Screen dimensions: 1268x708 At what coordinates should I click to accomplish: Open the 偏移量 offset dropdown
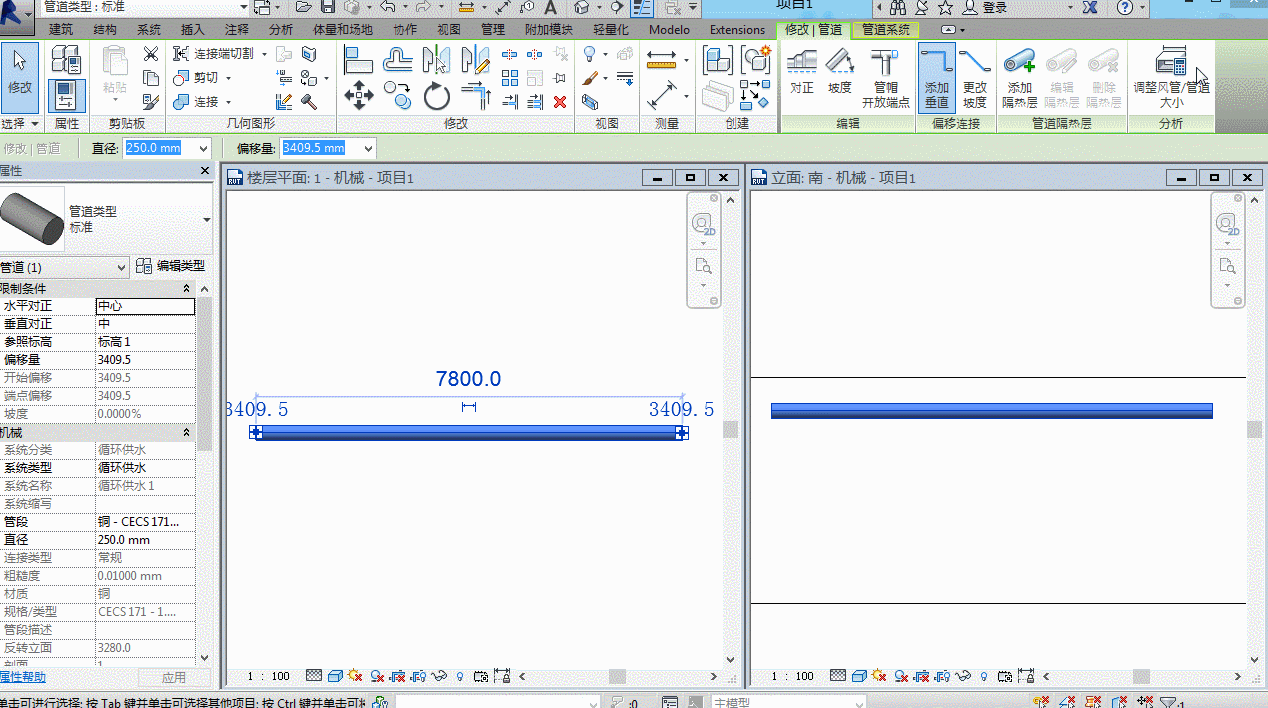coord(368,148)
